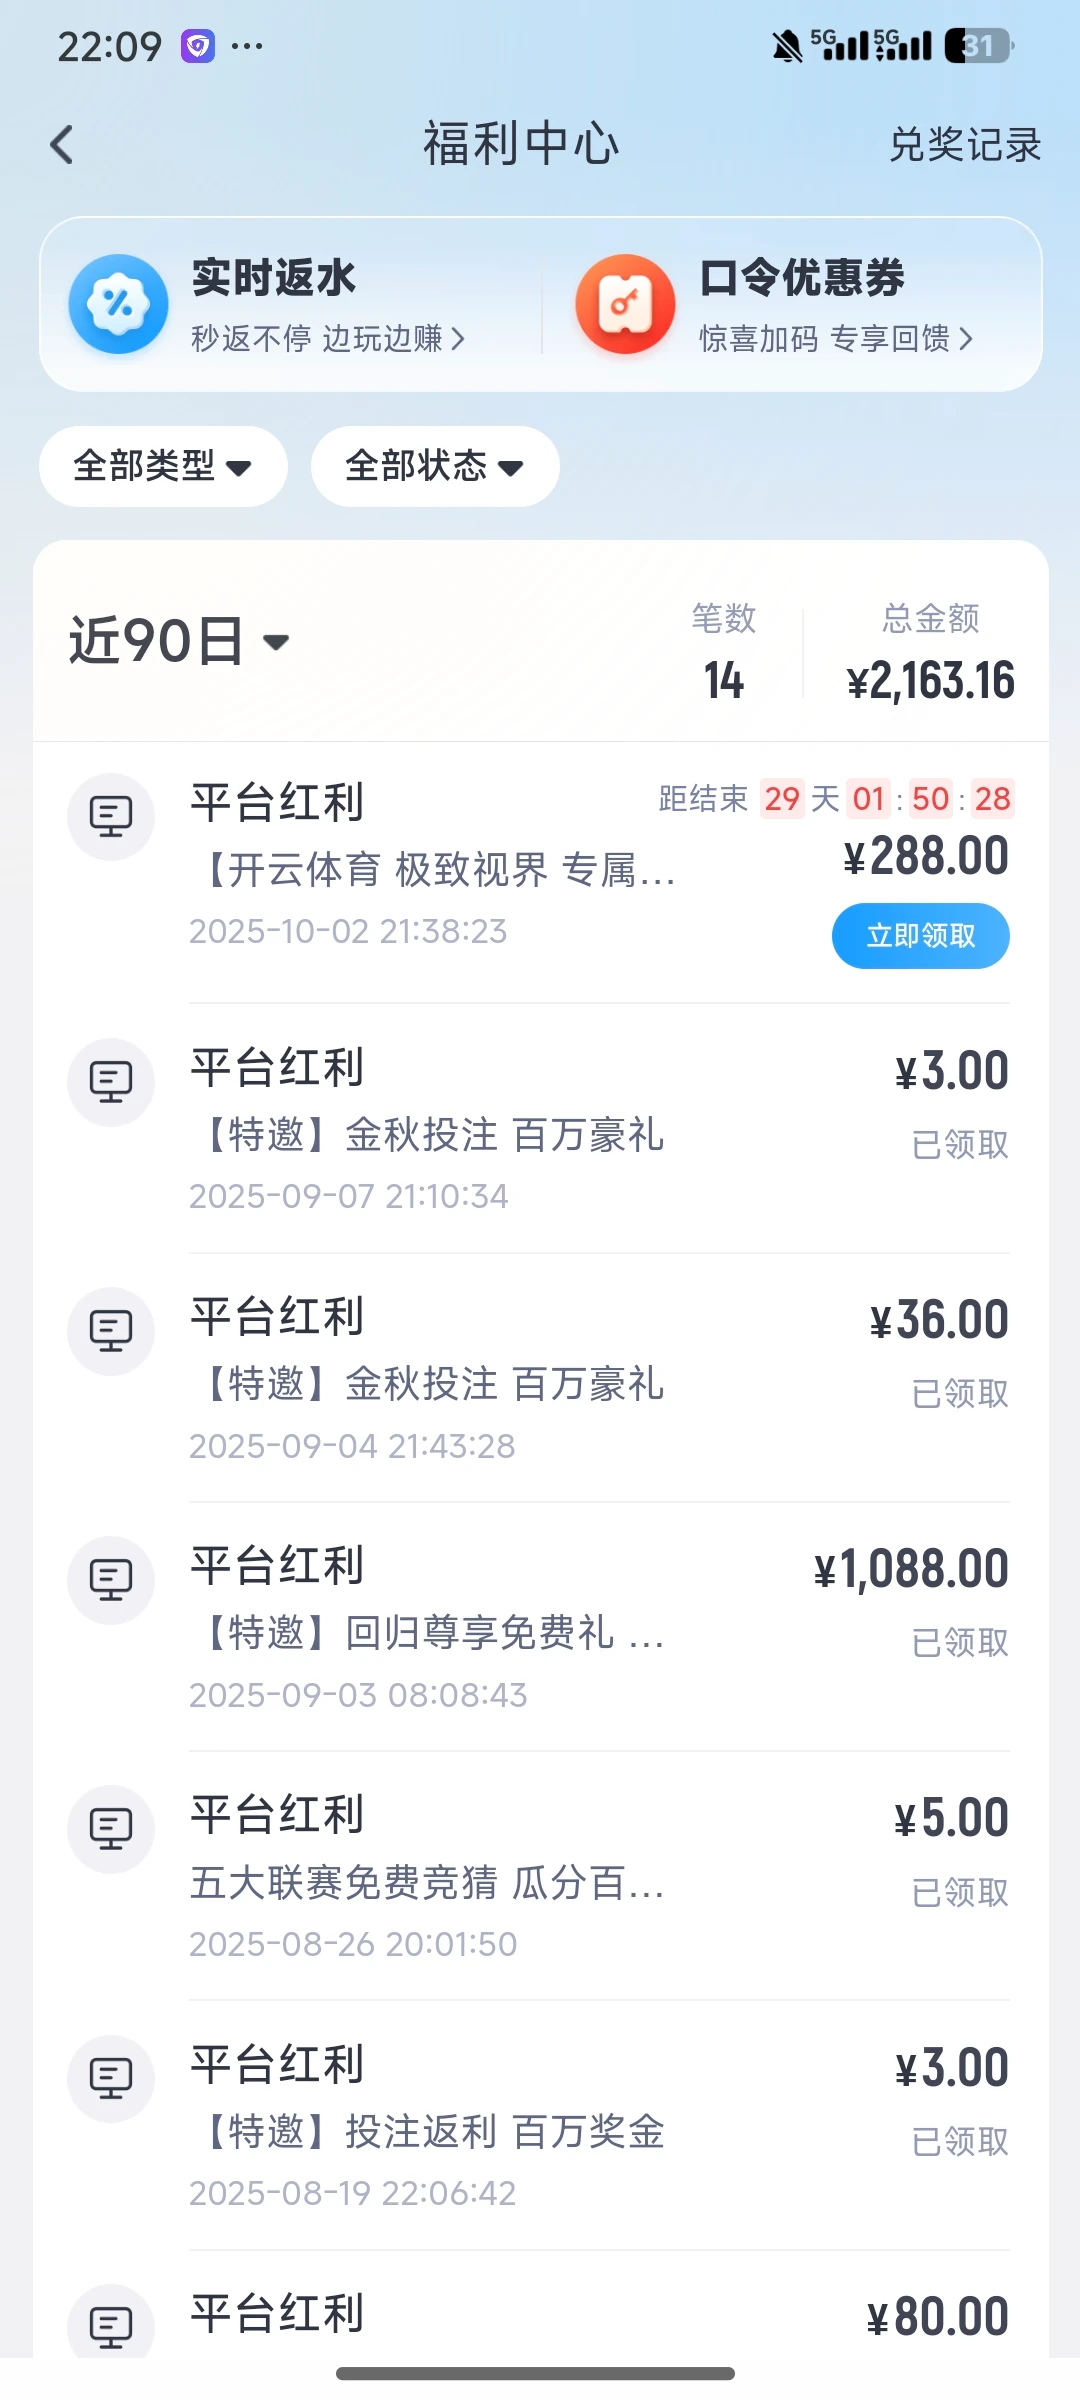
Task: Tap the red coupon key icon
Action: [625, 304]
